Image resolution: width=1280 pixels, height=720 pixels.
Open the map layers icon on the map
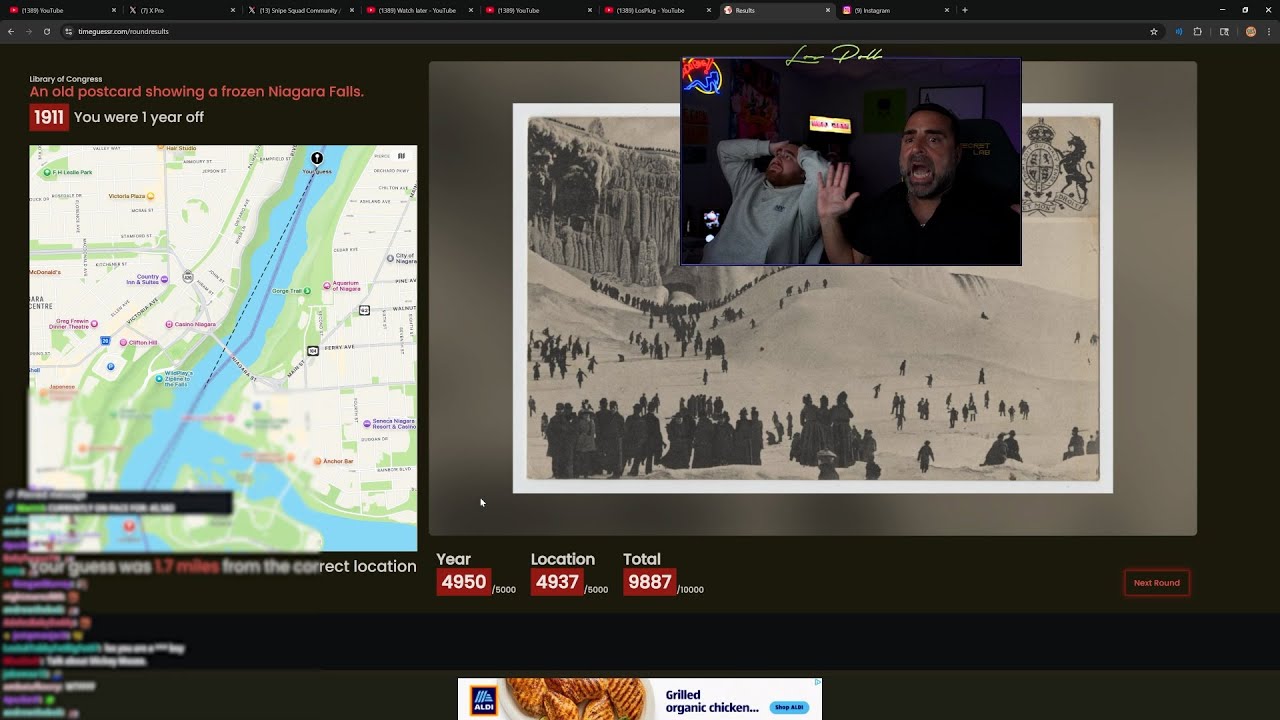click(401, 156)
